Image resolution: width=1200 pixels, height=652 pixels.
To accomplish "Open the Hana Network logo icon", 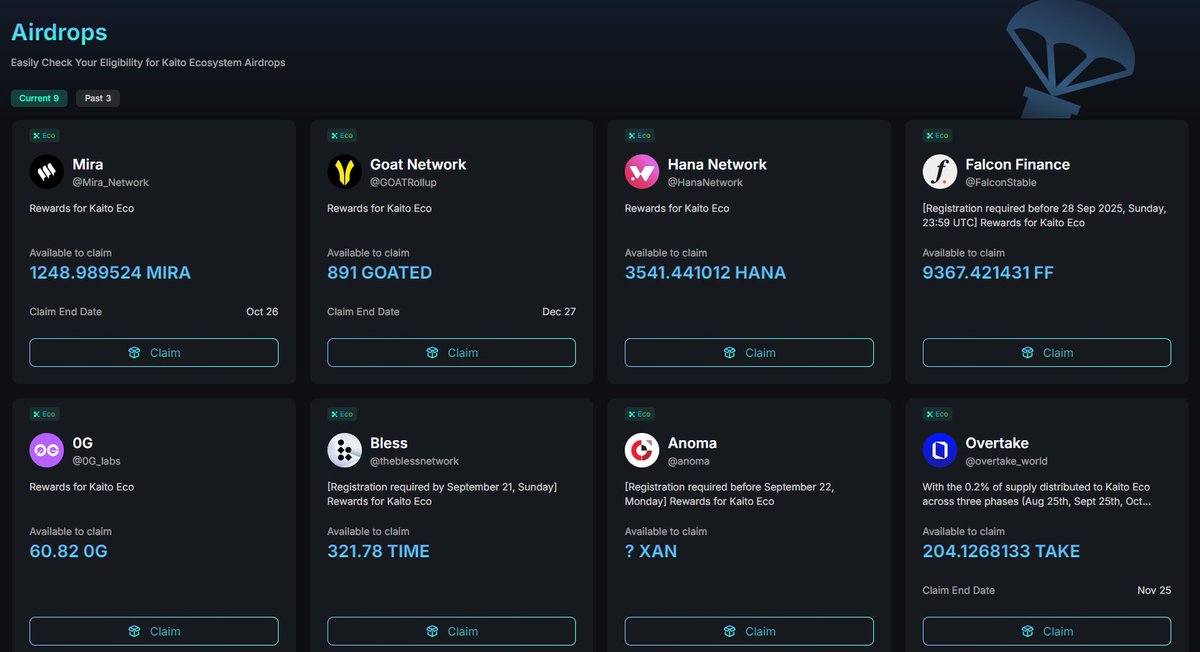I will (642, 172).
